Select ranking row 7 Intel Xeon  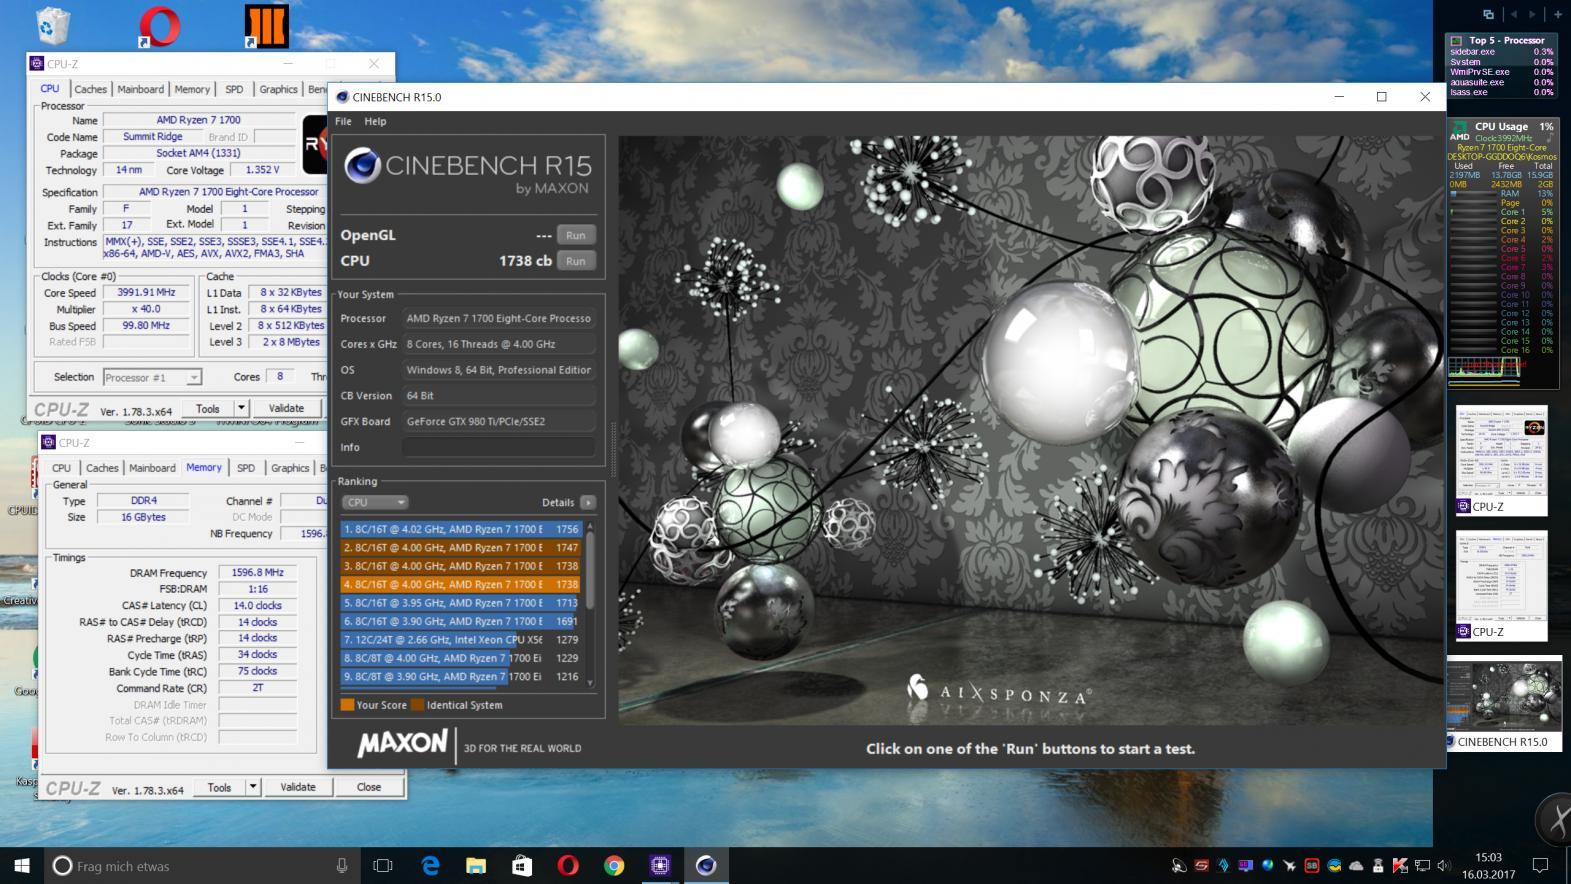(x=461, y=640)
